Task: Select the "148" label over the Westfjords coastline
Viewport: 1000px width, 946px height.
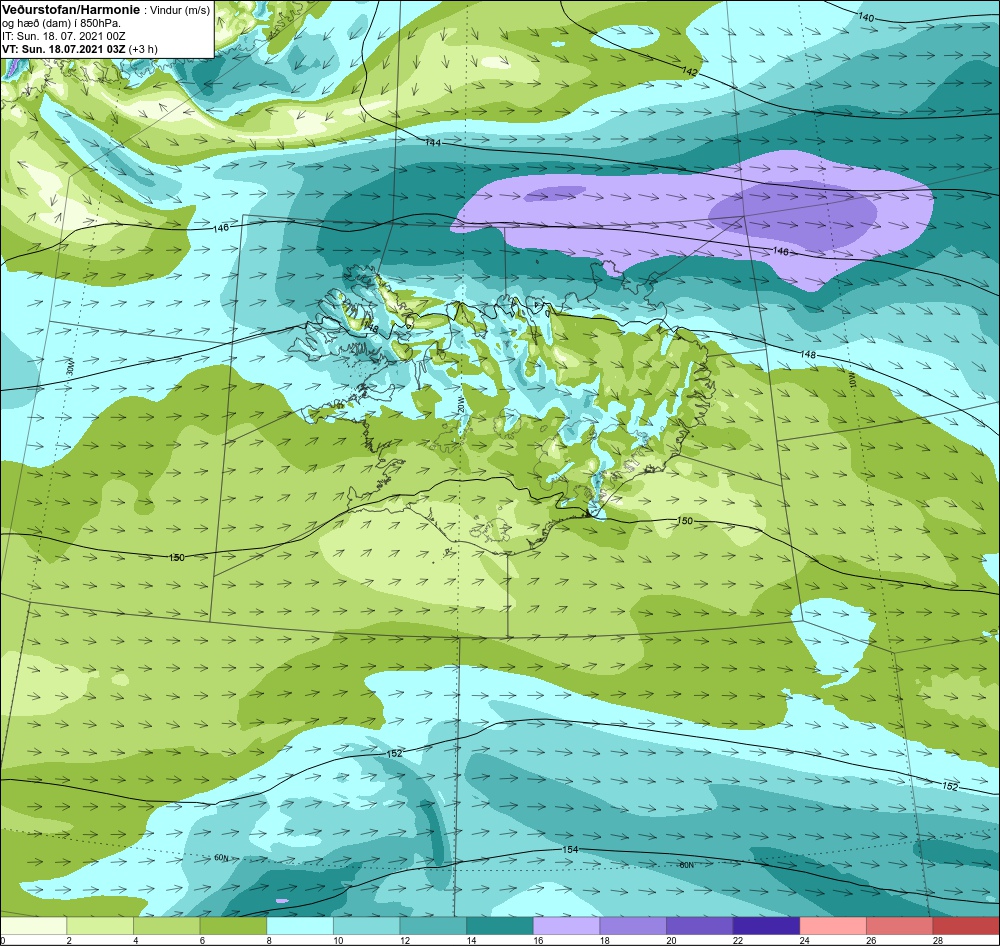Action: pyautogui.click(x=371, y=328)
